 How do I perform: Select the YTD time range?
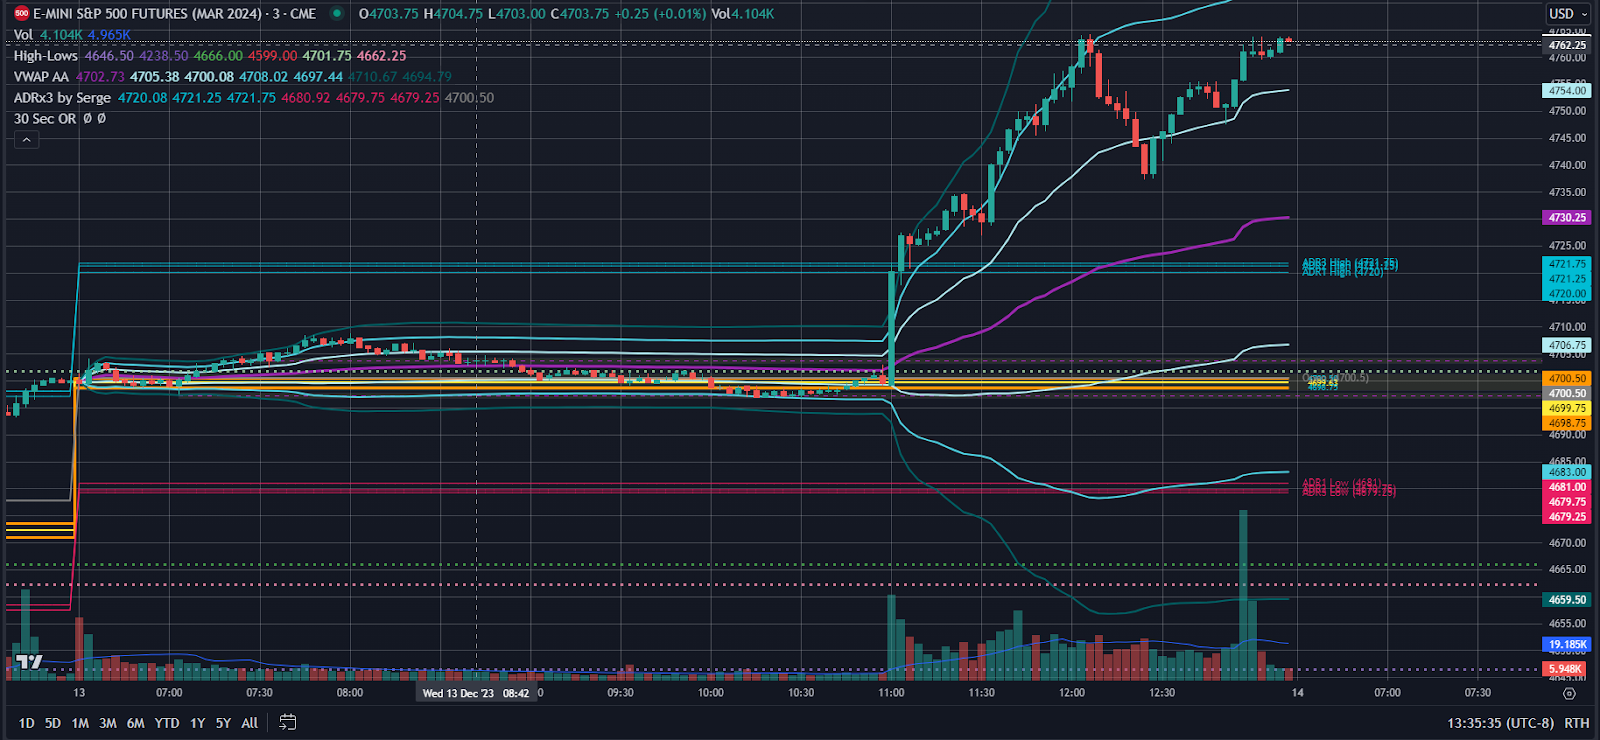click(x=167, y=723)
